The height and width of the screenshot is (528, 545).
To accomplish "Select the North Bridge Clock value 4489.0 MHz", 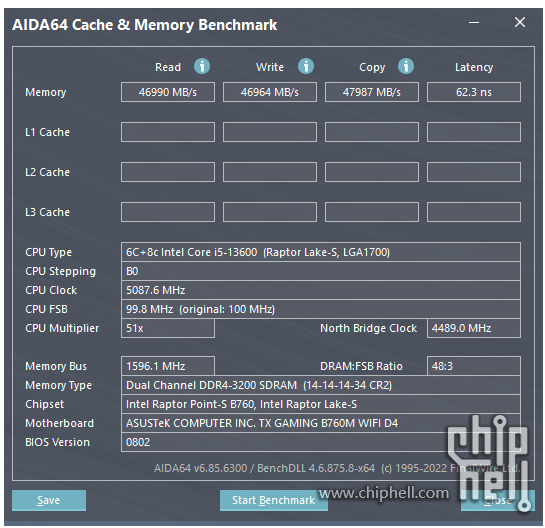I will [474, 328].
